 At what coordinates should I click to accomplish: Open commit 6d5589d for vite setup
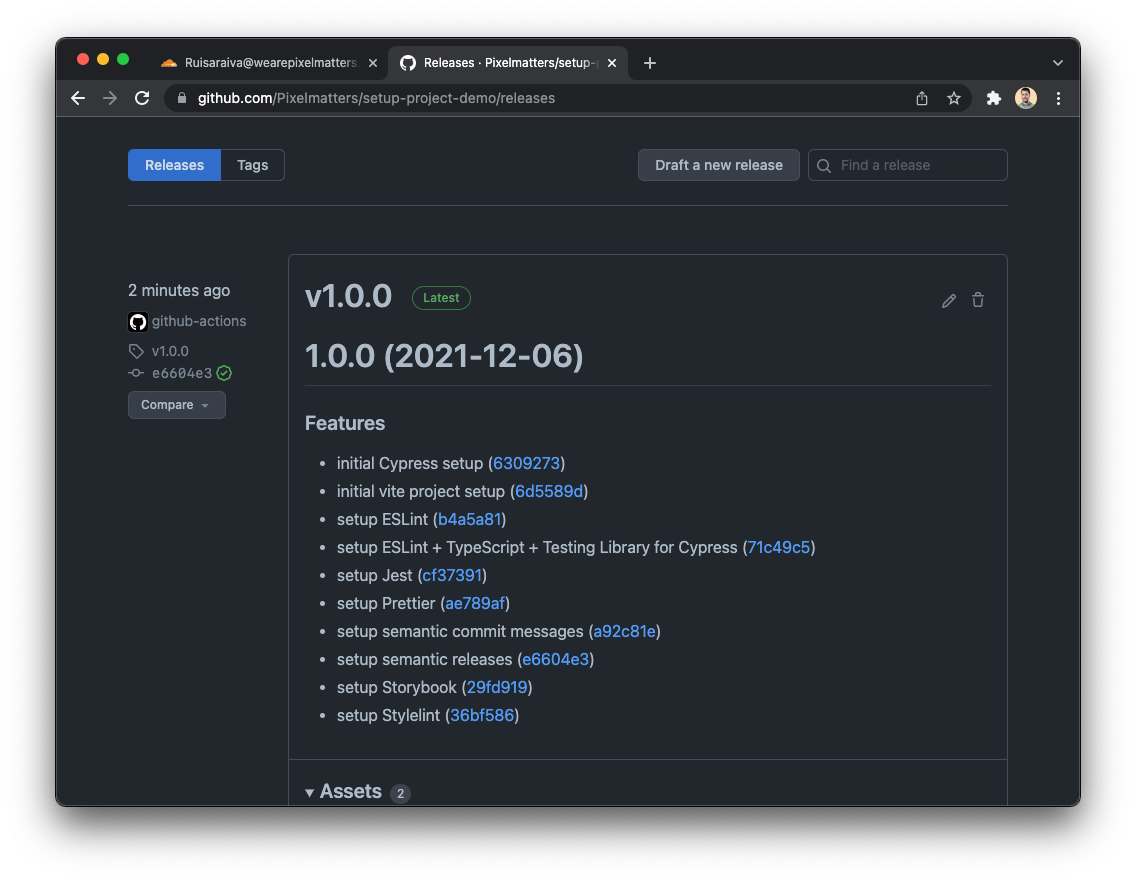click(x=549, y=492)
